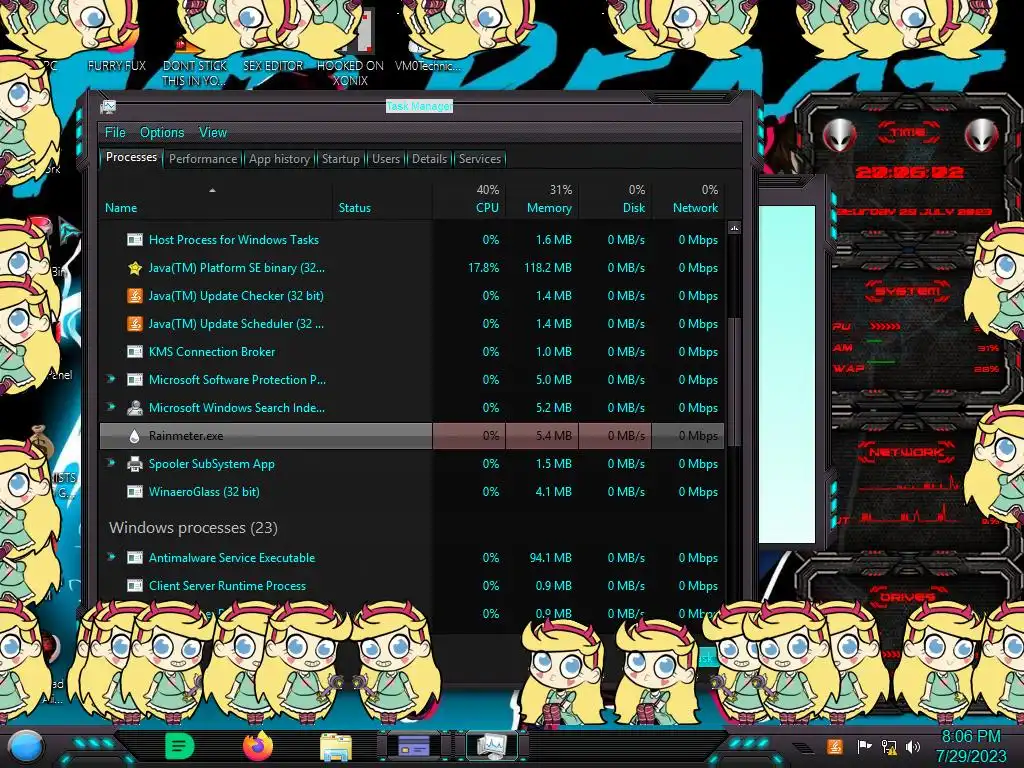Click the Java Update Scheduler orange icon
The image size is (1024, 768).
coord(135,324)
